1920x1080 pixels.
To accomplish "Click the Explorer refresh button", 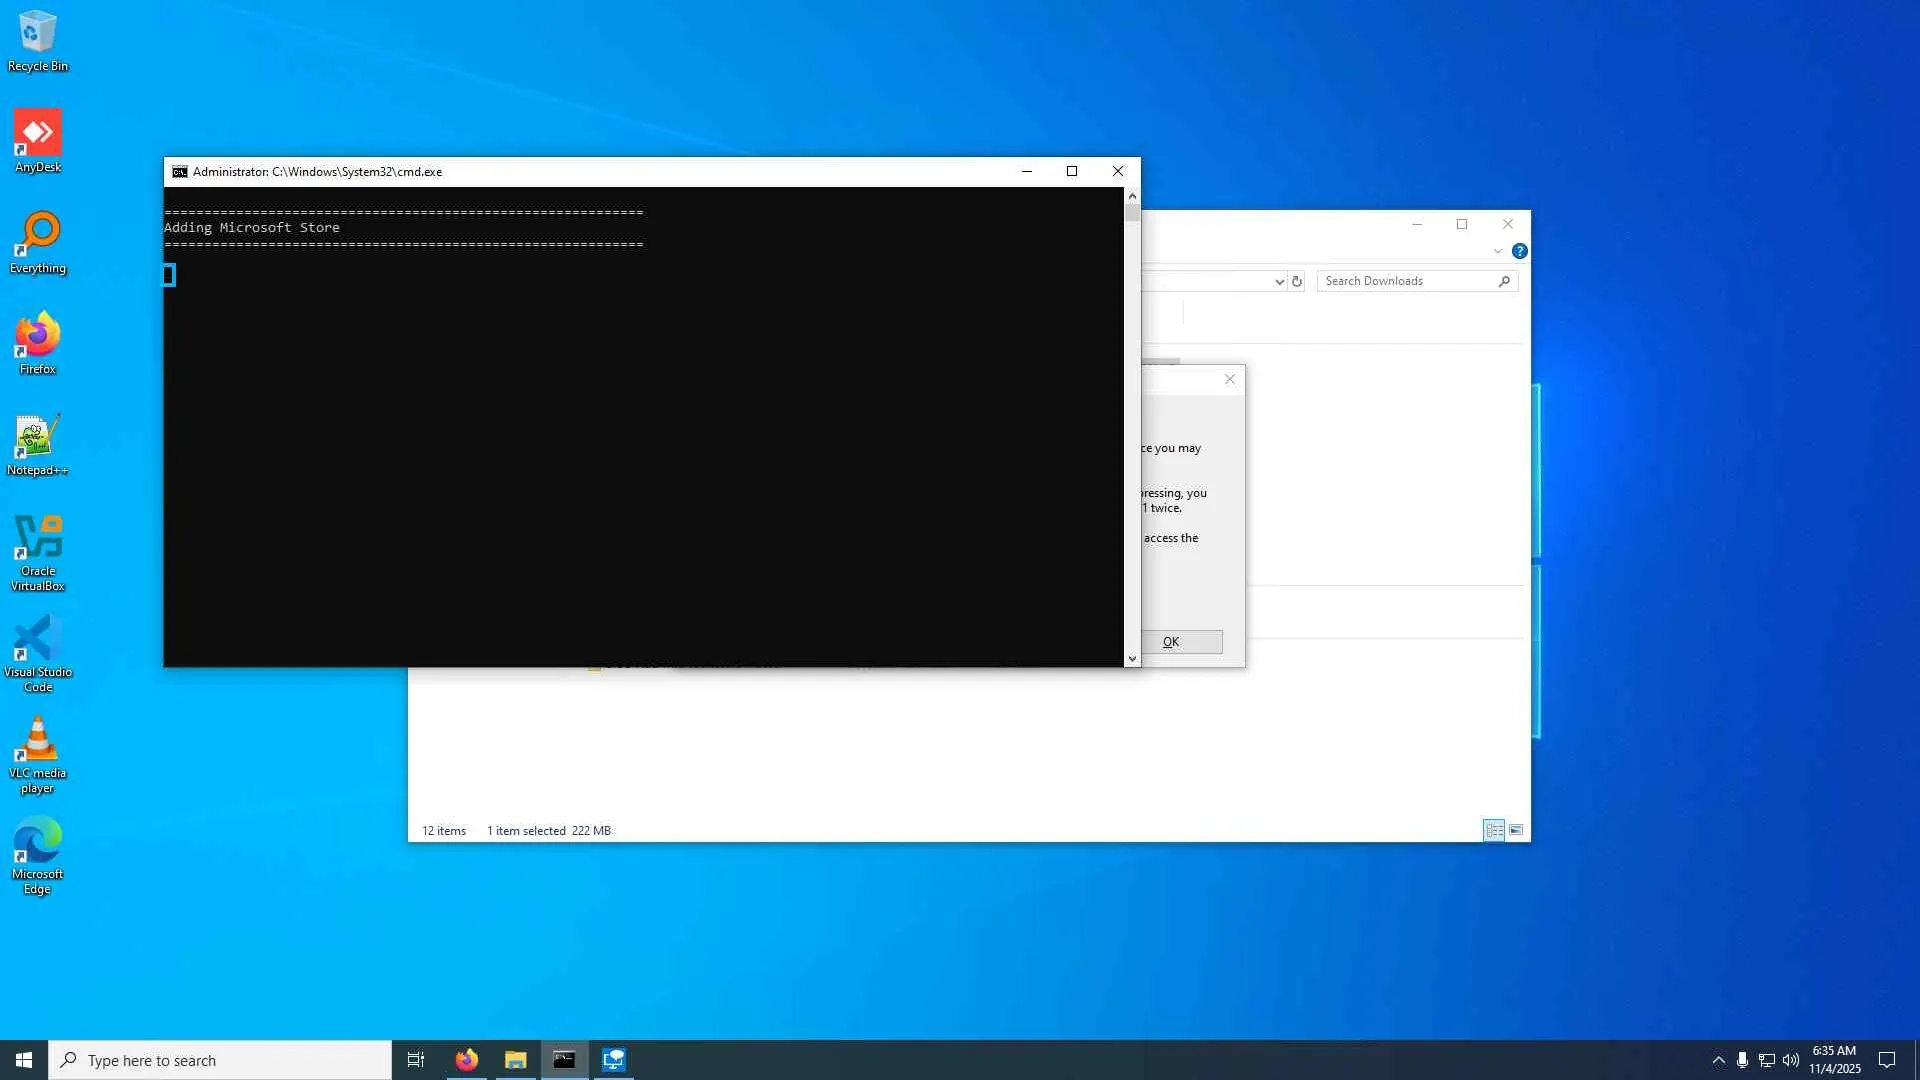I will (1297, 282).
